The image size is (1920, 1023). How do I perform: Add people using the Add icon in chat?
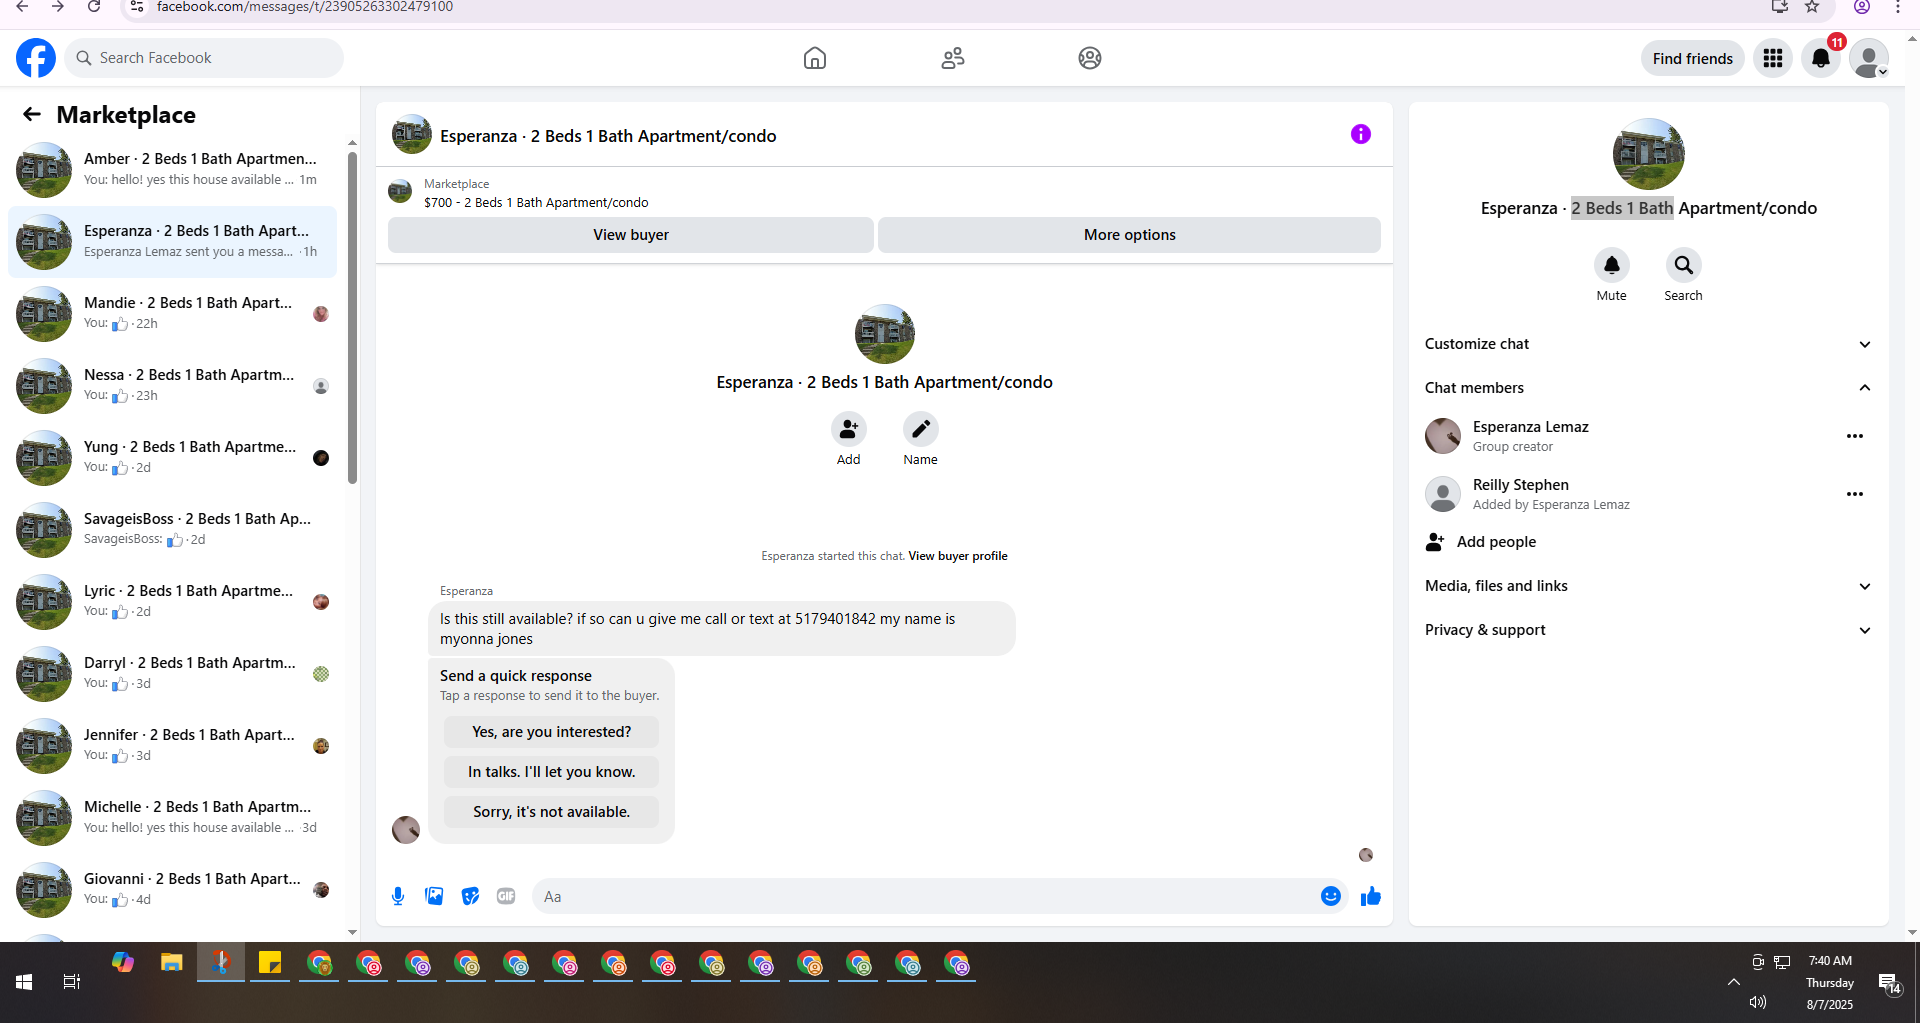click(x=848, y=429)
